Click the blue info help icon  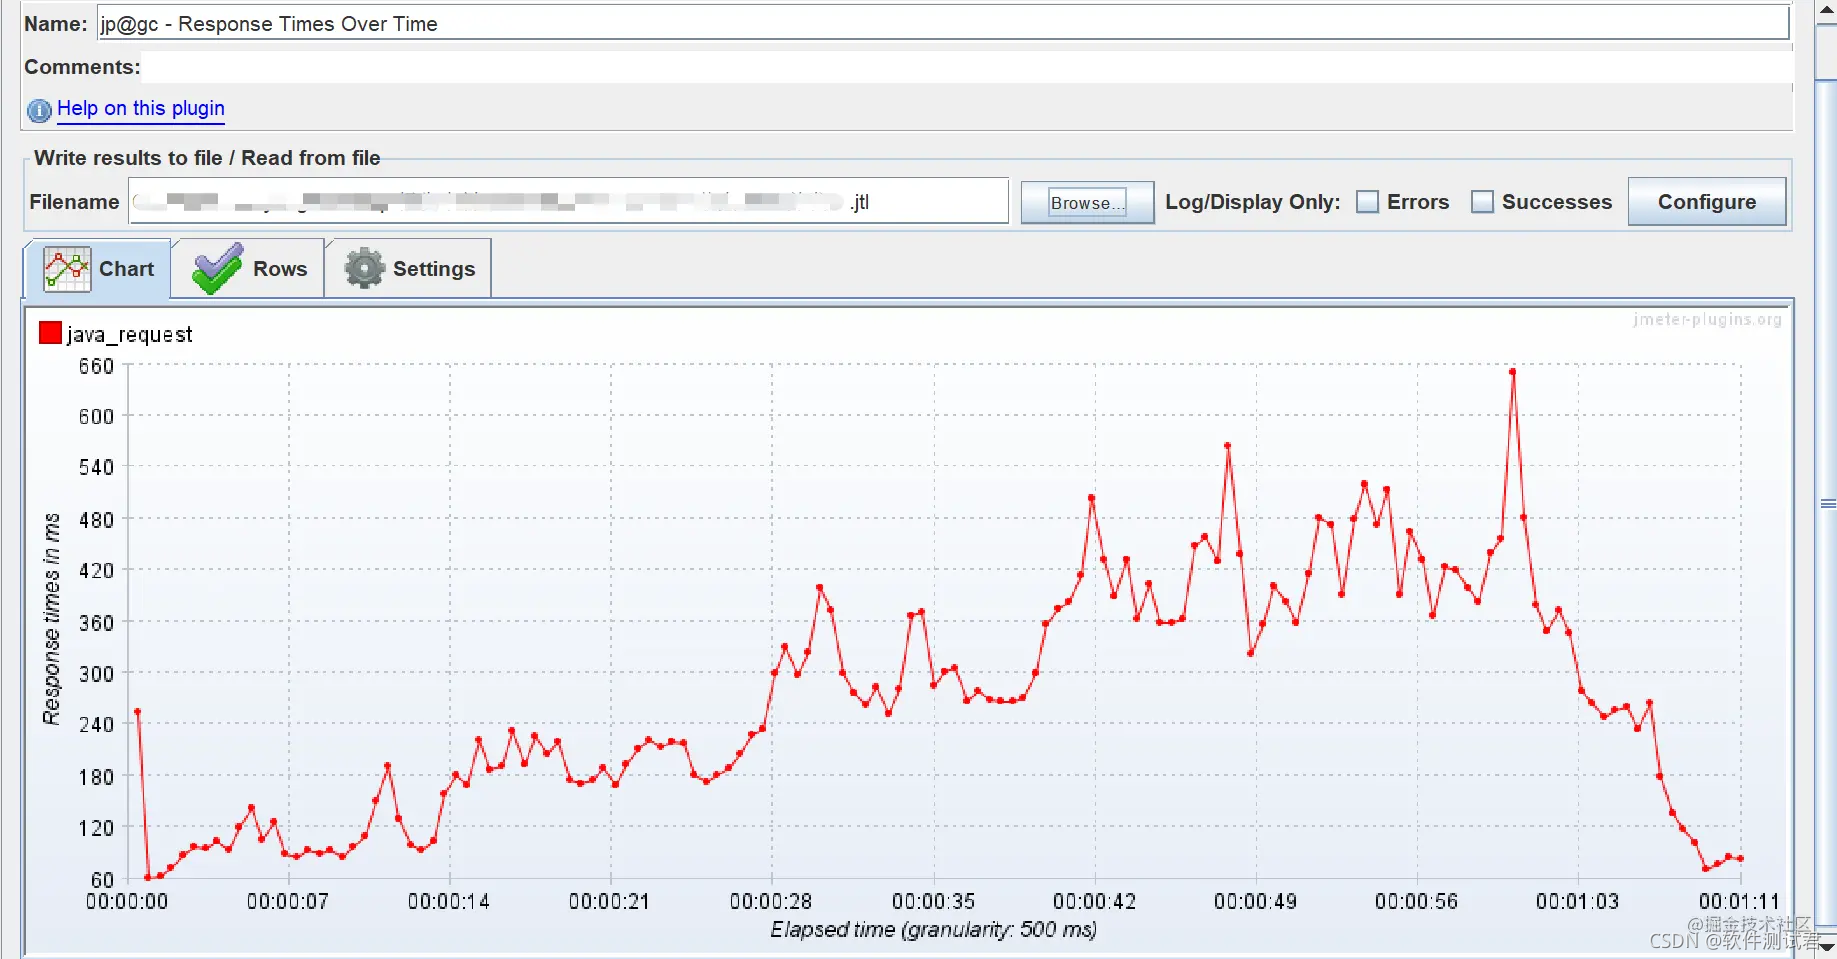coord(39,111)
